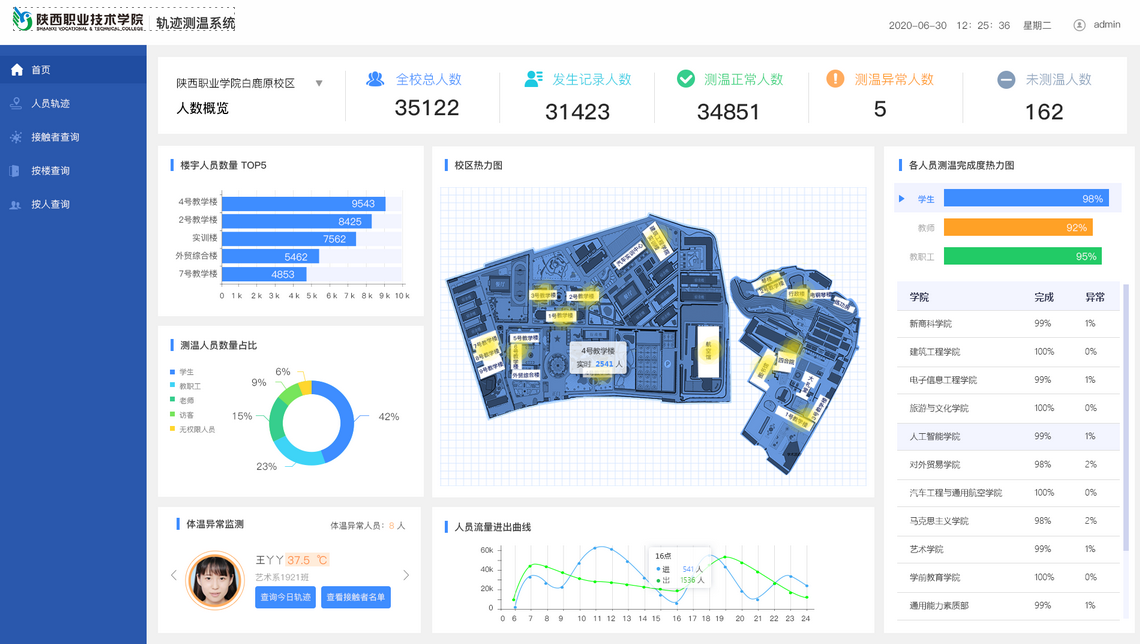Hide 无权限人员 series via legend
The image size is (1140, 644).
(x=196, y=429)
